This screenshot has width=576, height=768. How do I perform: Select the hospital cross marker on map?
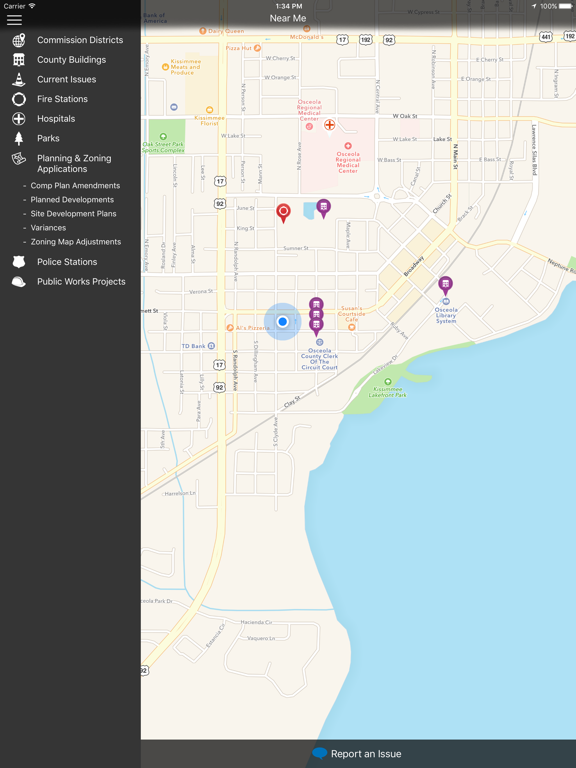pyautogui.click(x=330, y=125)
